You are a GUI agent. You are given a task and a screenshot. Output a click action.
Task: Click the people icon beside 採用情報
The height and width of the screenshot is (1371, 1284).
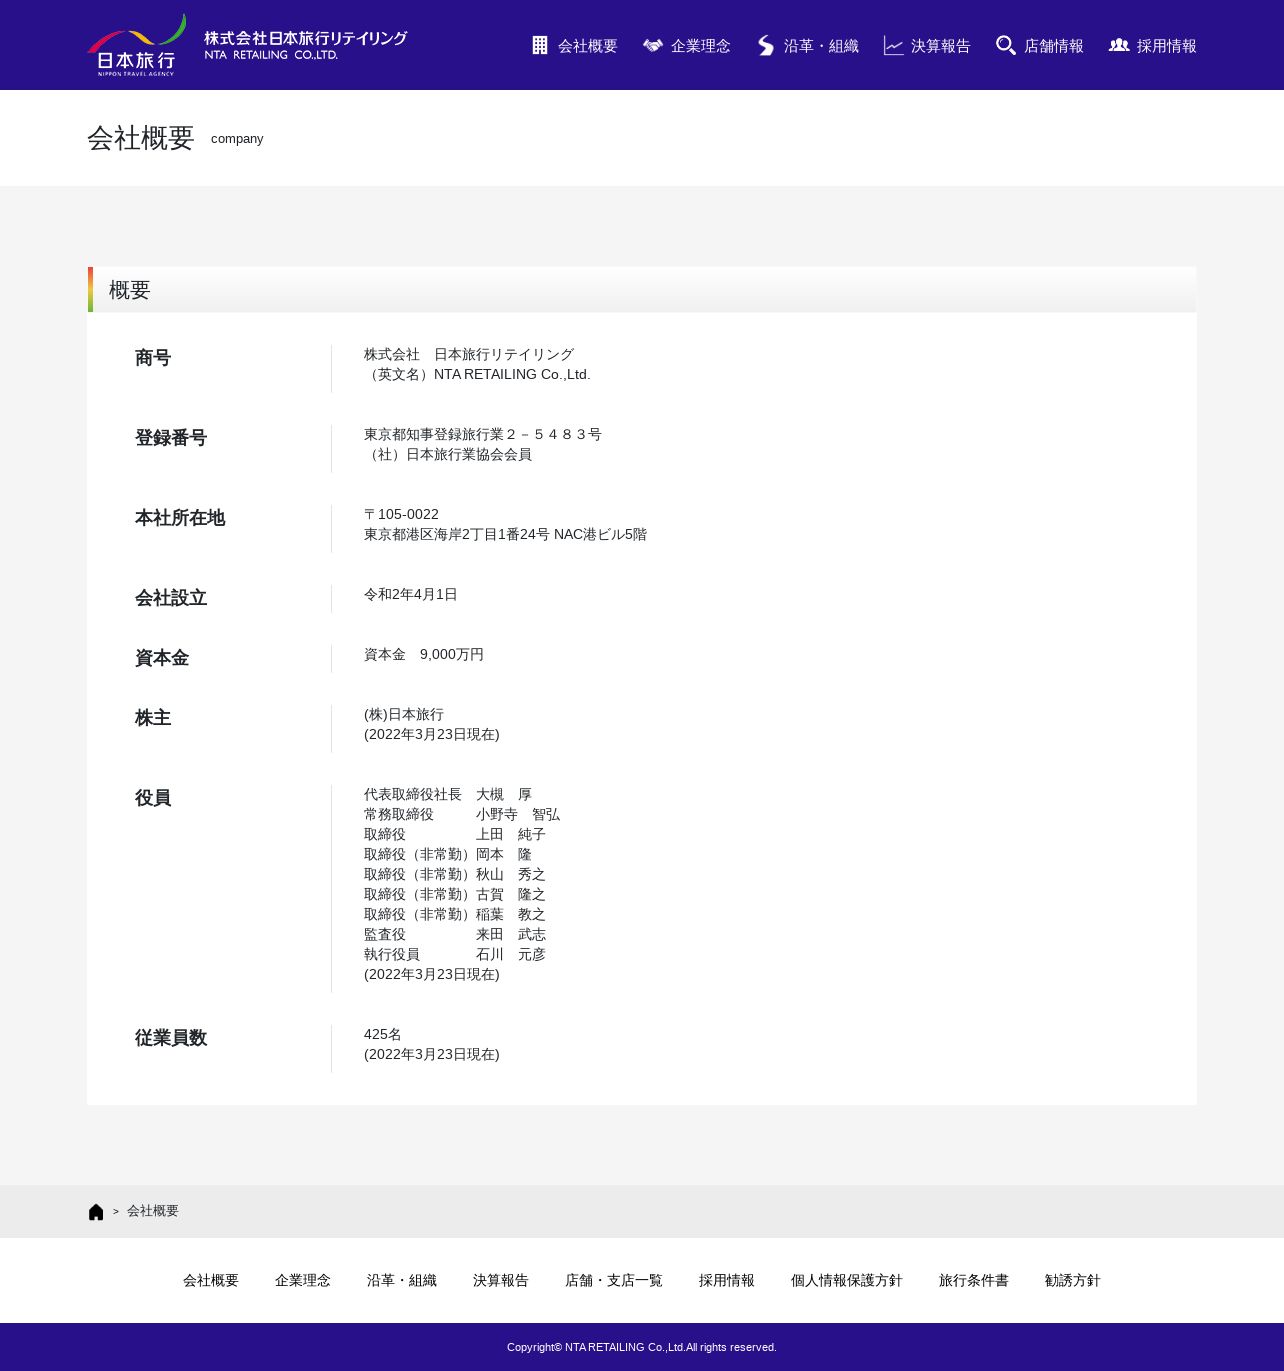1119,45
